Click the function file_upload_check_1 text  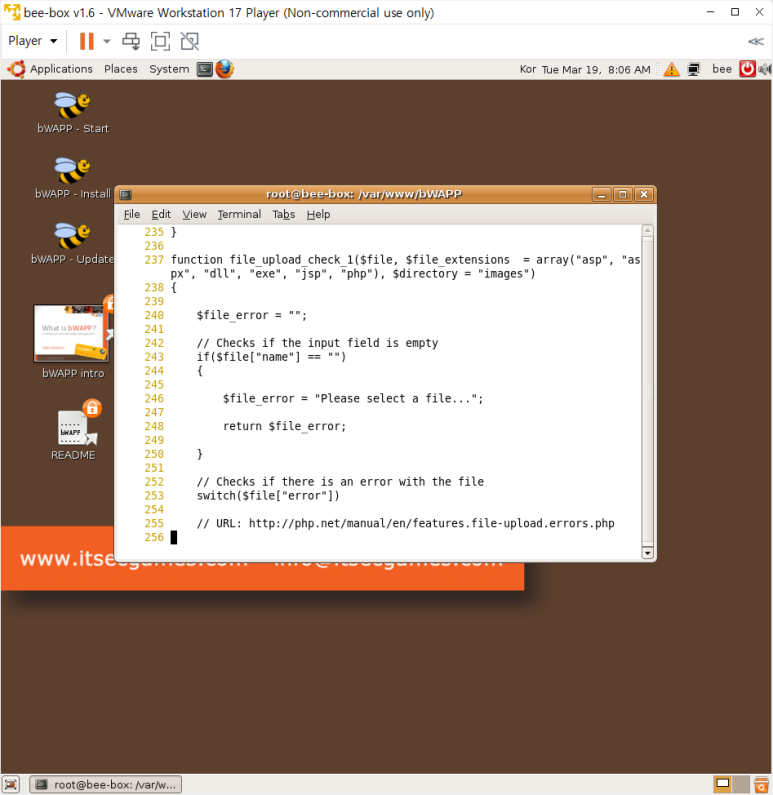pyautogui.click(x=262, y=260)
